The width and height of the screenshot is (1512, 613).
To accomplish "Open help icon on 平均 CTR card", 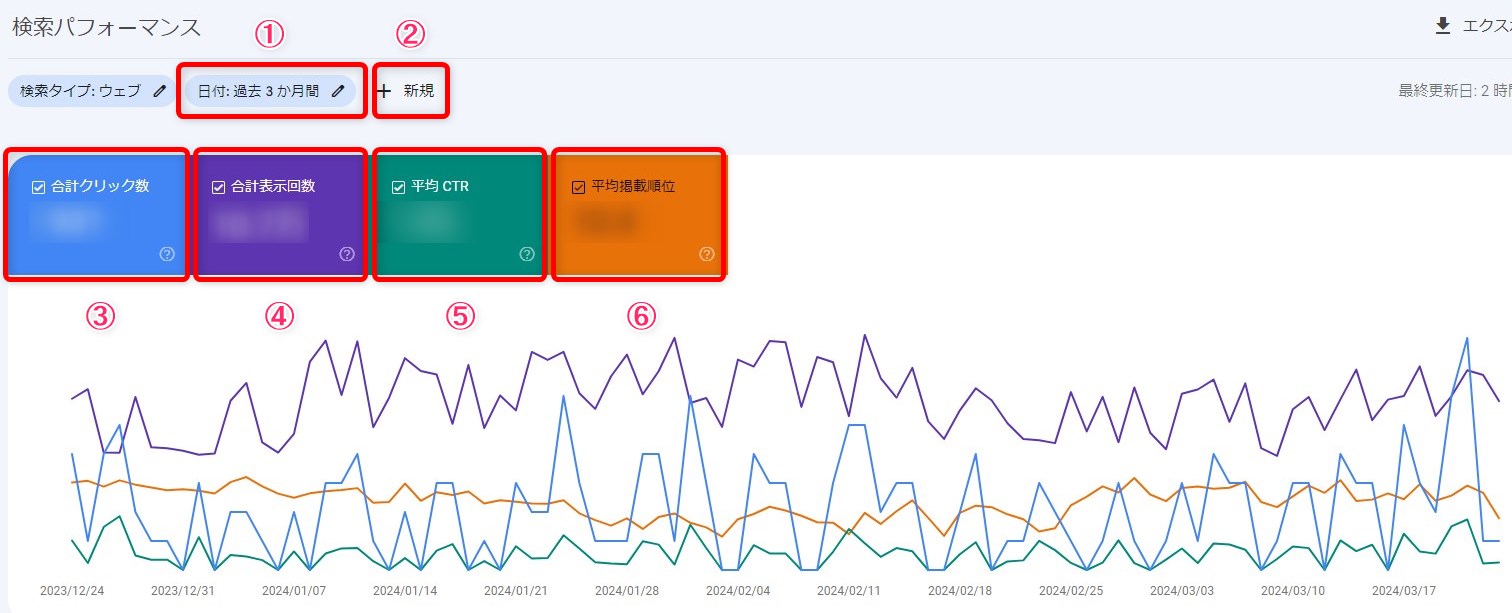I will click(527, 254).
